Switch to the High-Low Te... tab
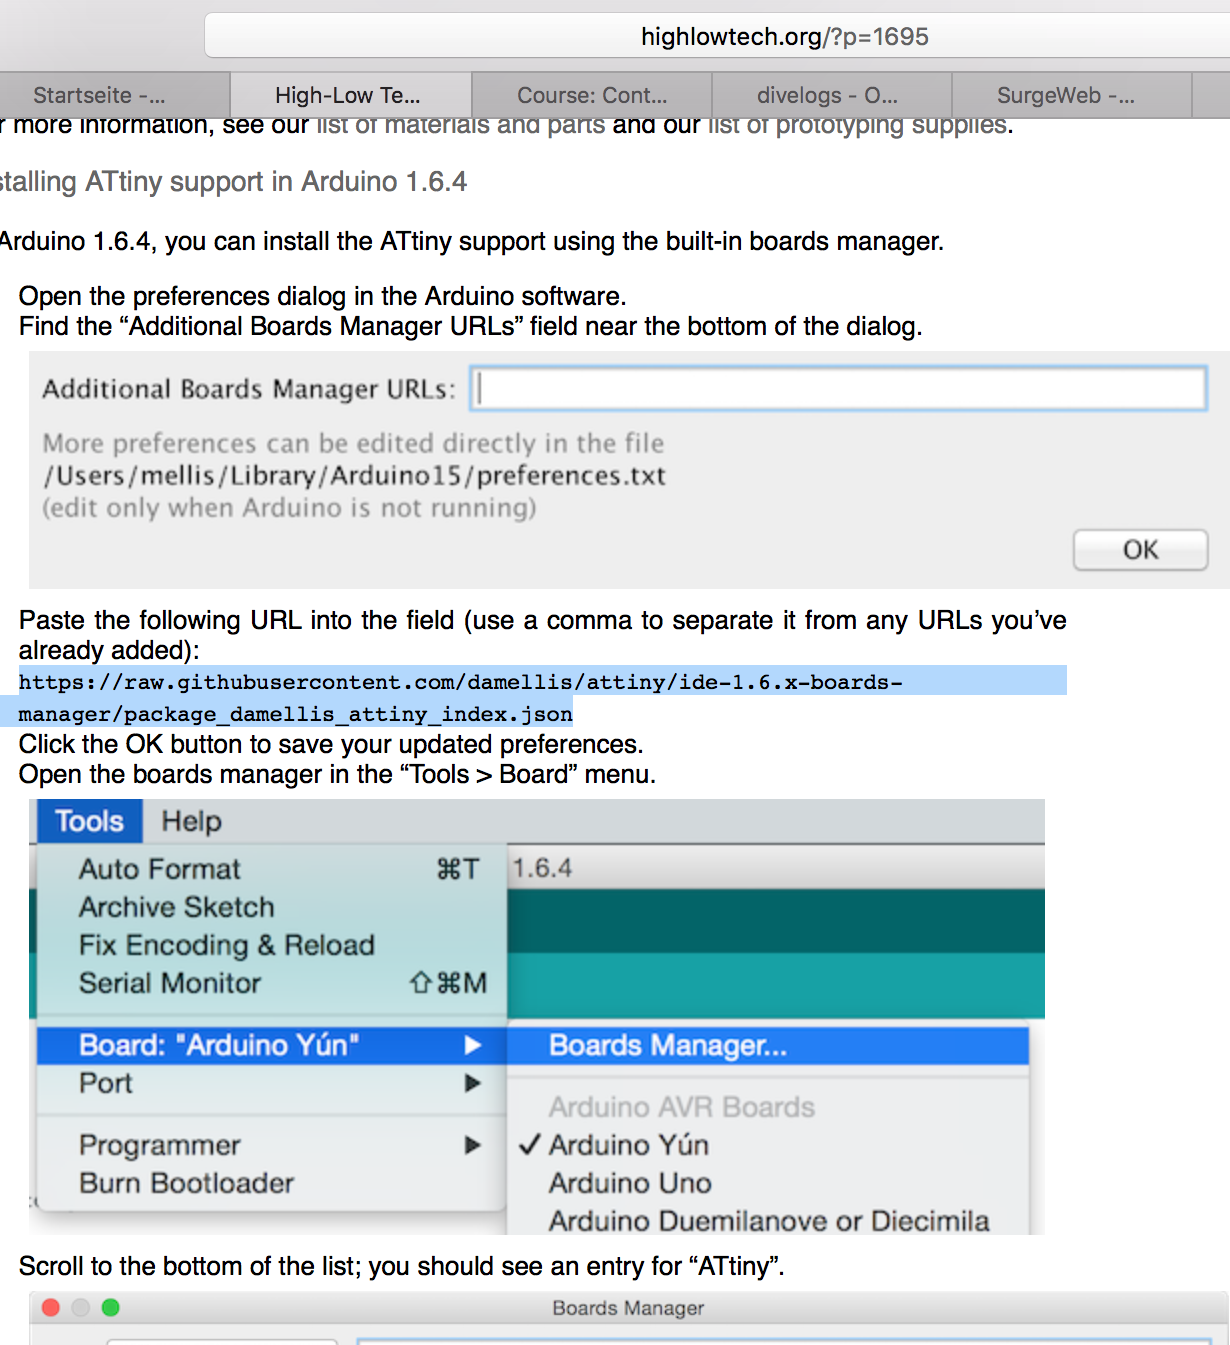1230x1345 pixels. (x=350, y=95)
